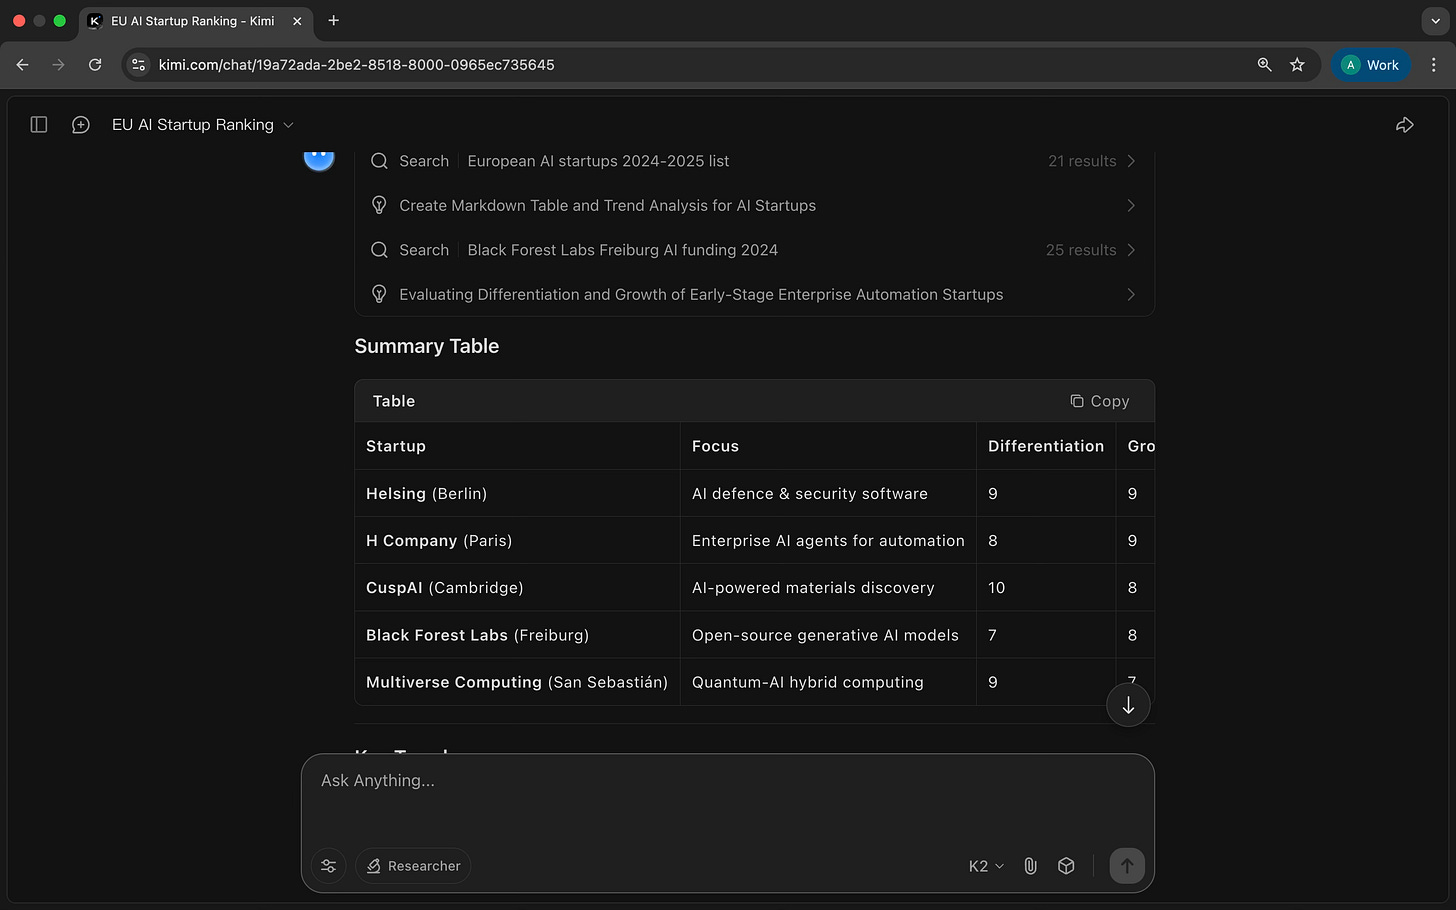This screenshot has height=910, width=1456.
Task: Open a new browser tab
Action: (333, 21)
